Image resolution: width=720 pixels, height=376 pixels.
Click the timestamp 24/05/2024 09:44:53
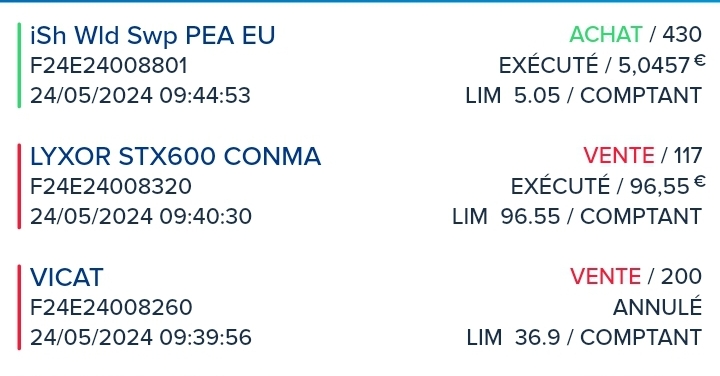point(141,95)
